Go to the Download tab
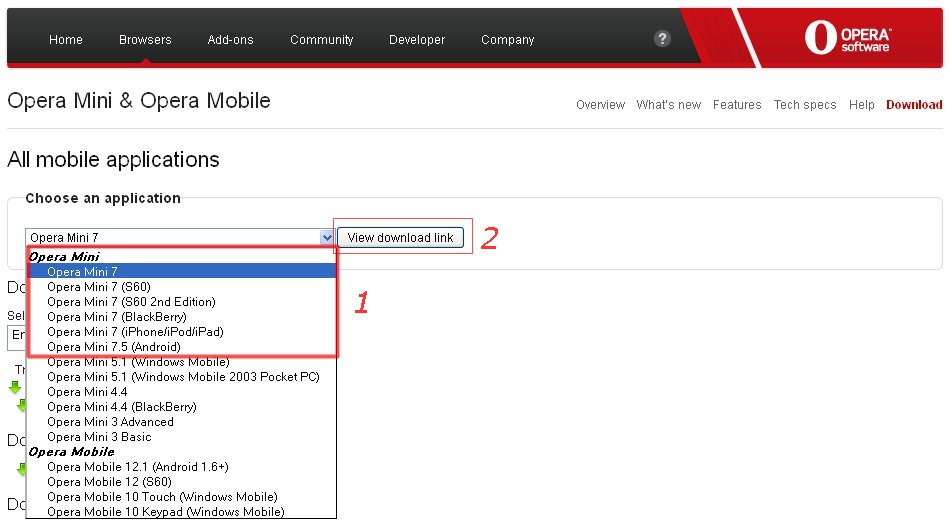This screenshot has width=950, height=522. (914, 105)
